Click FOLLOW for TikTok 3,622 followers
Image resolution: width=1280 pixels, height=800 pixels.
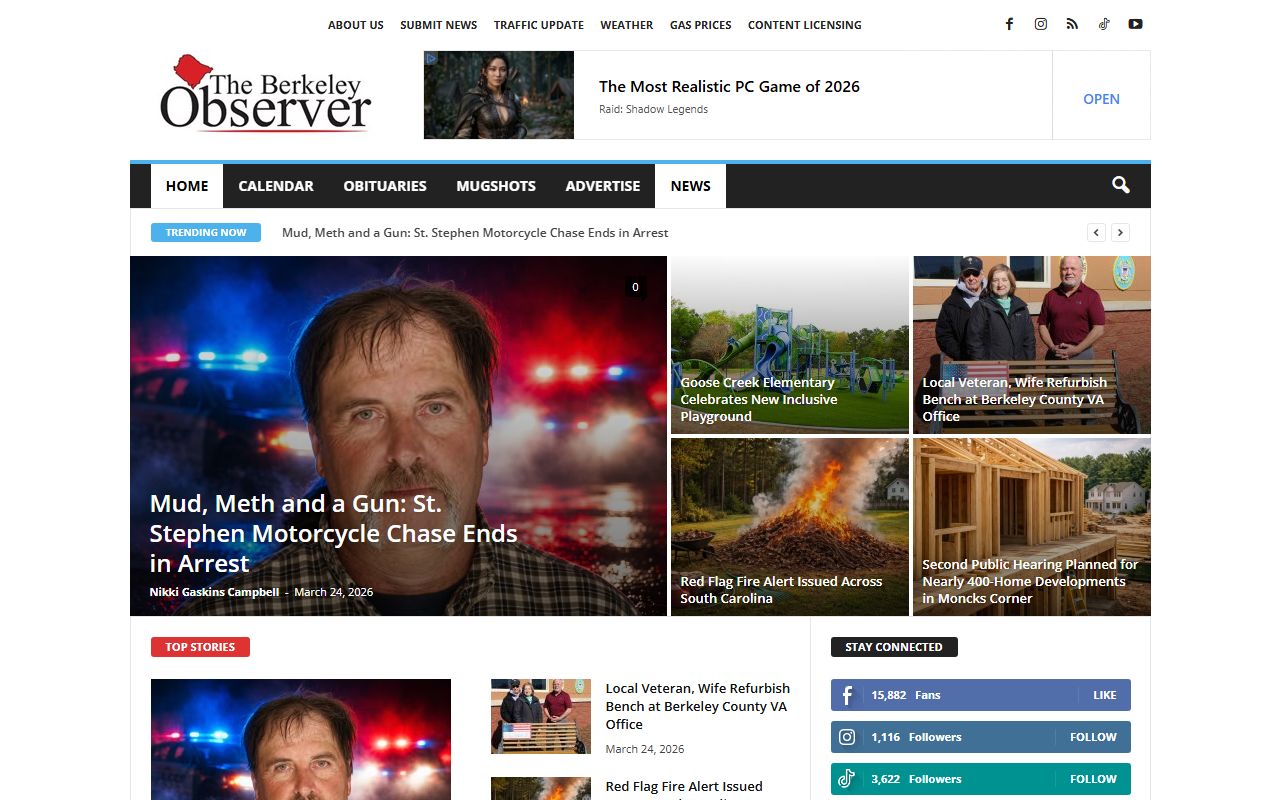1093,779
